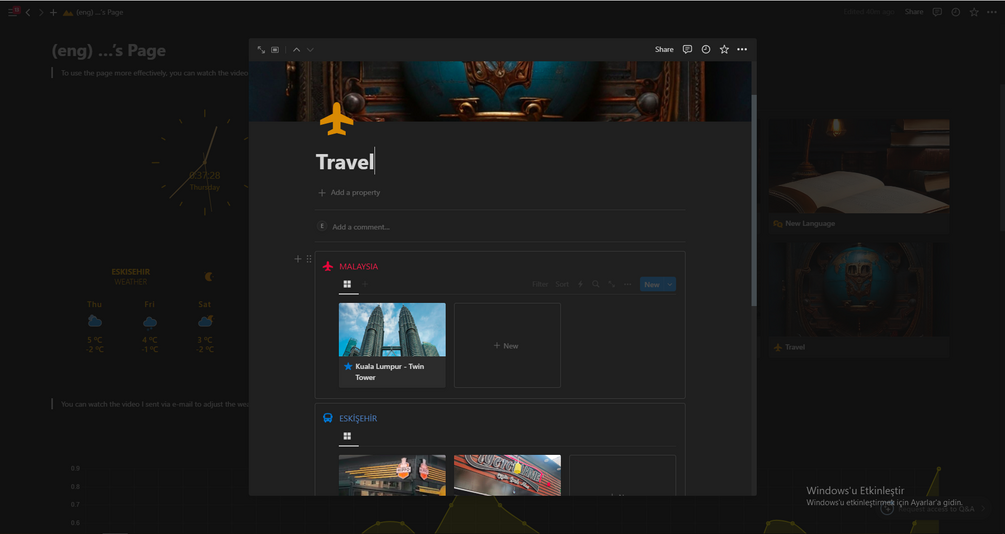1005x534 pixels.
Task: Click the blue star on the Kuala Lumpur card
Action: 348,367
